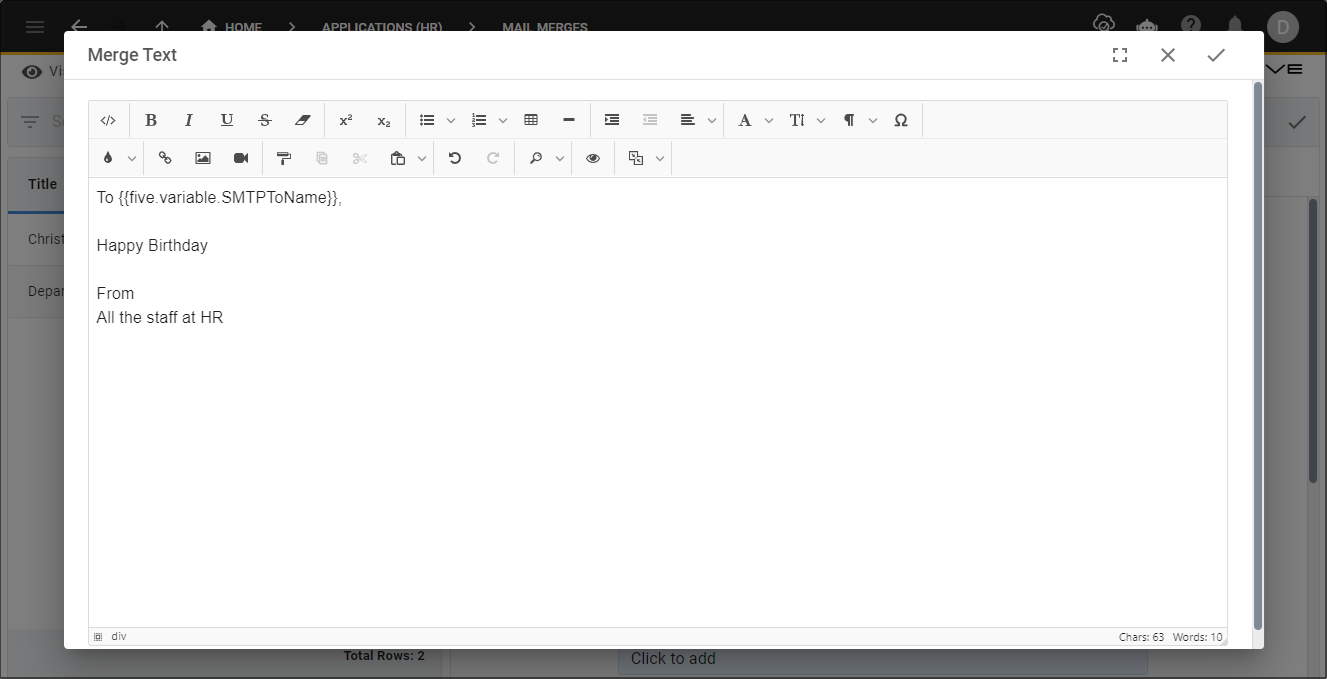The image size is (1327, 679).
Task: Expand the unordered list style dropdown
Action: (x=451, y=120)
